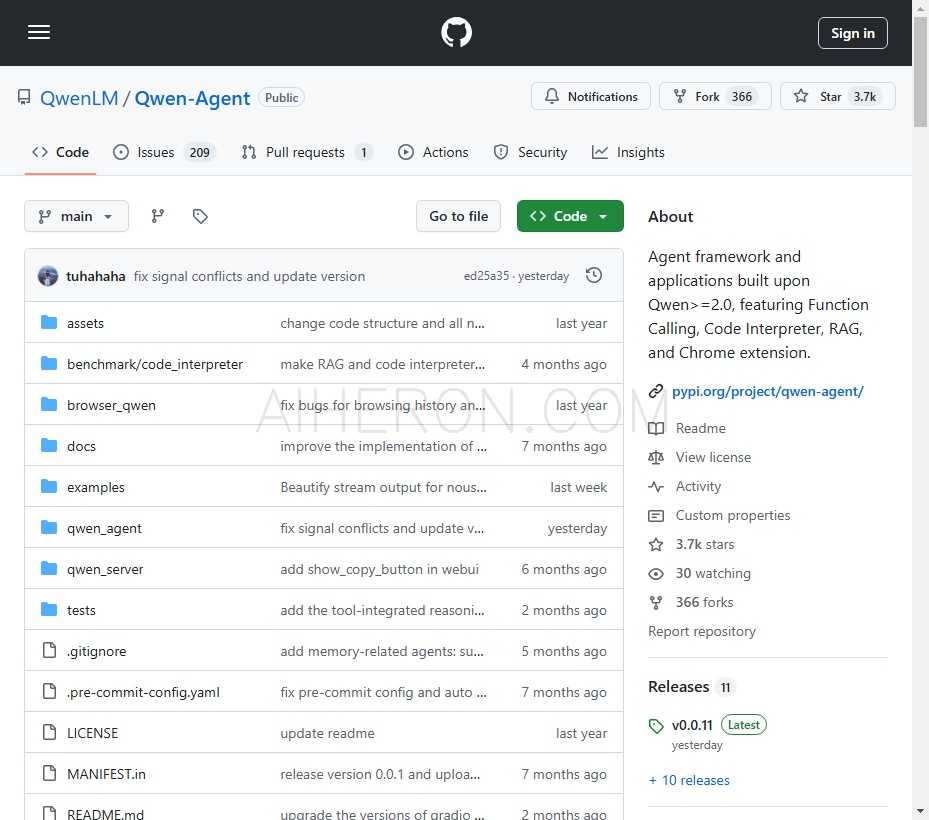Click the Go to file button
The image size is (929, 820).
coord(459,216)
